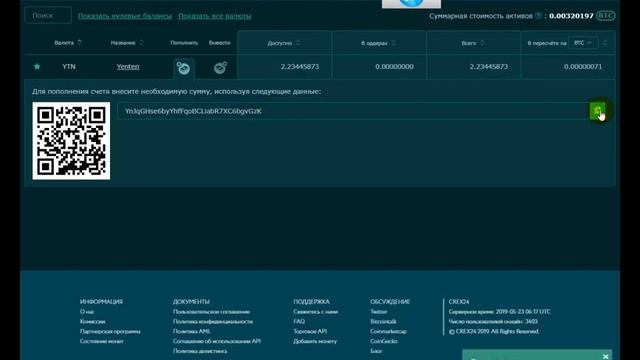This screenshot has width=640, height=360.
Task: Click the total asset value 0.00320197
Action: point(571,16)
